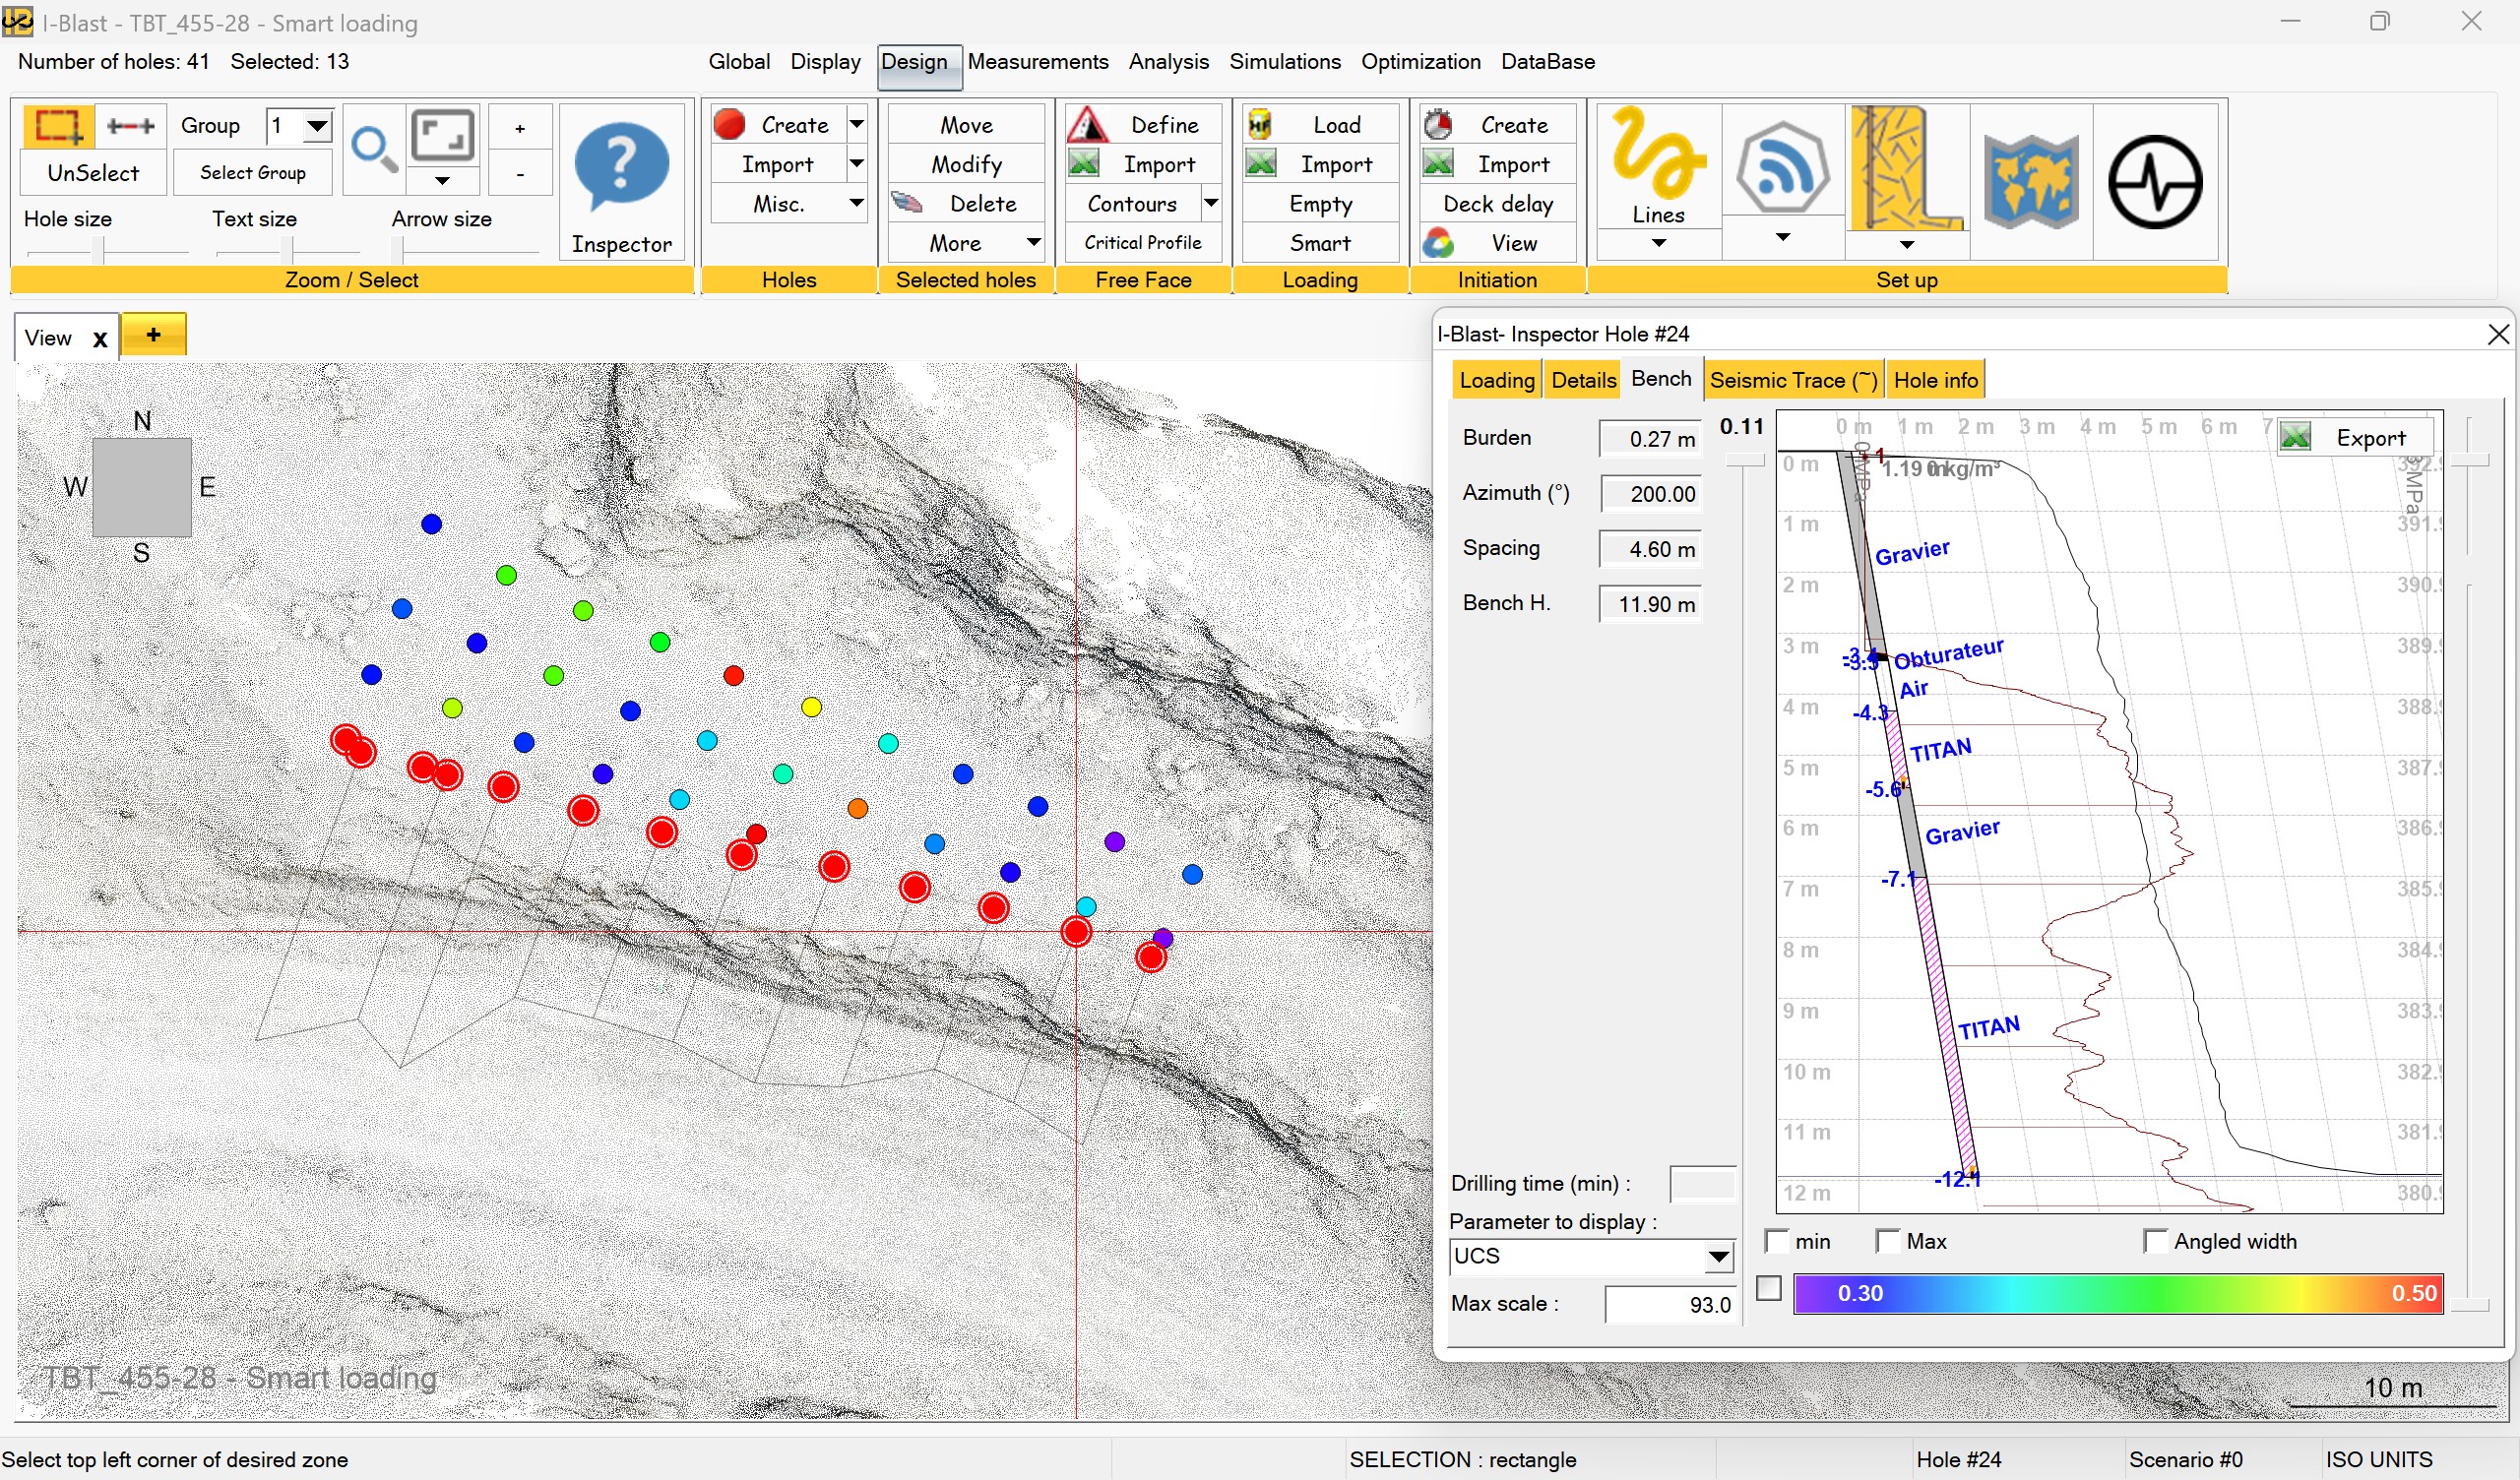The image size is (2520, 1480).
Task: Click the world map setup icon
Action: pos(2031,182)
